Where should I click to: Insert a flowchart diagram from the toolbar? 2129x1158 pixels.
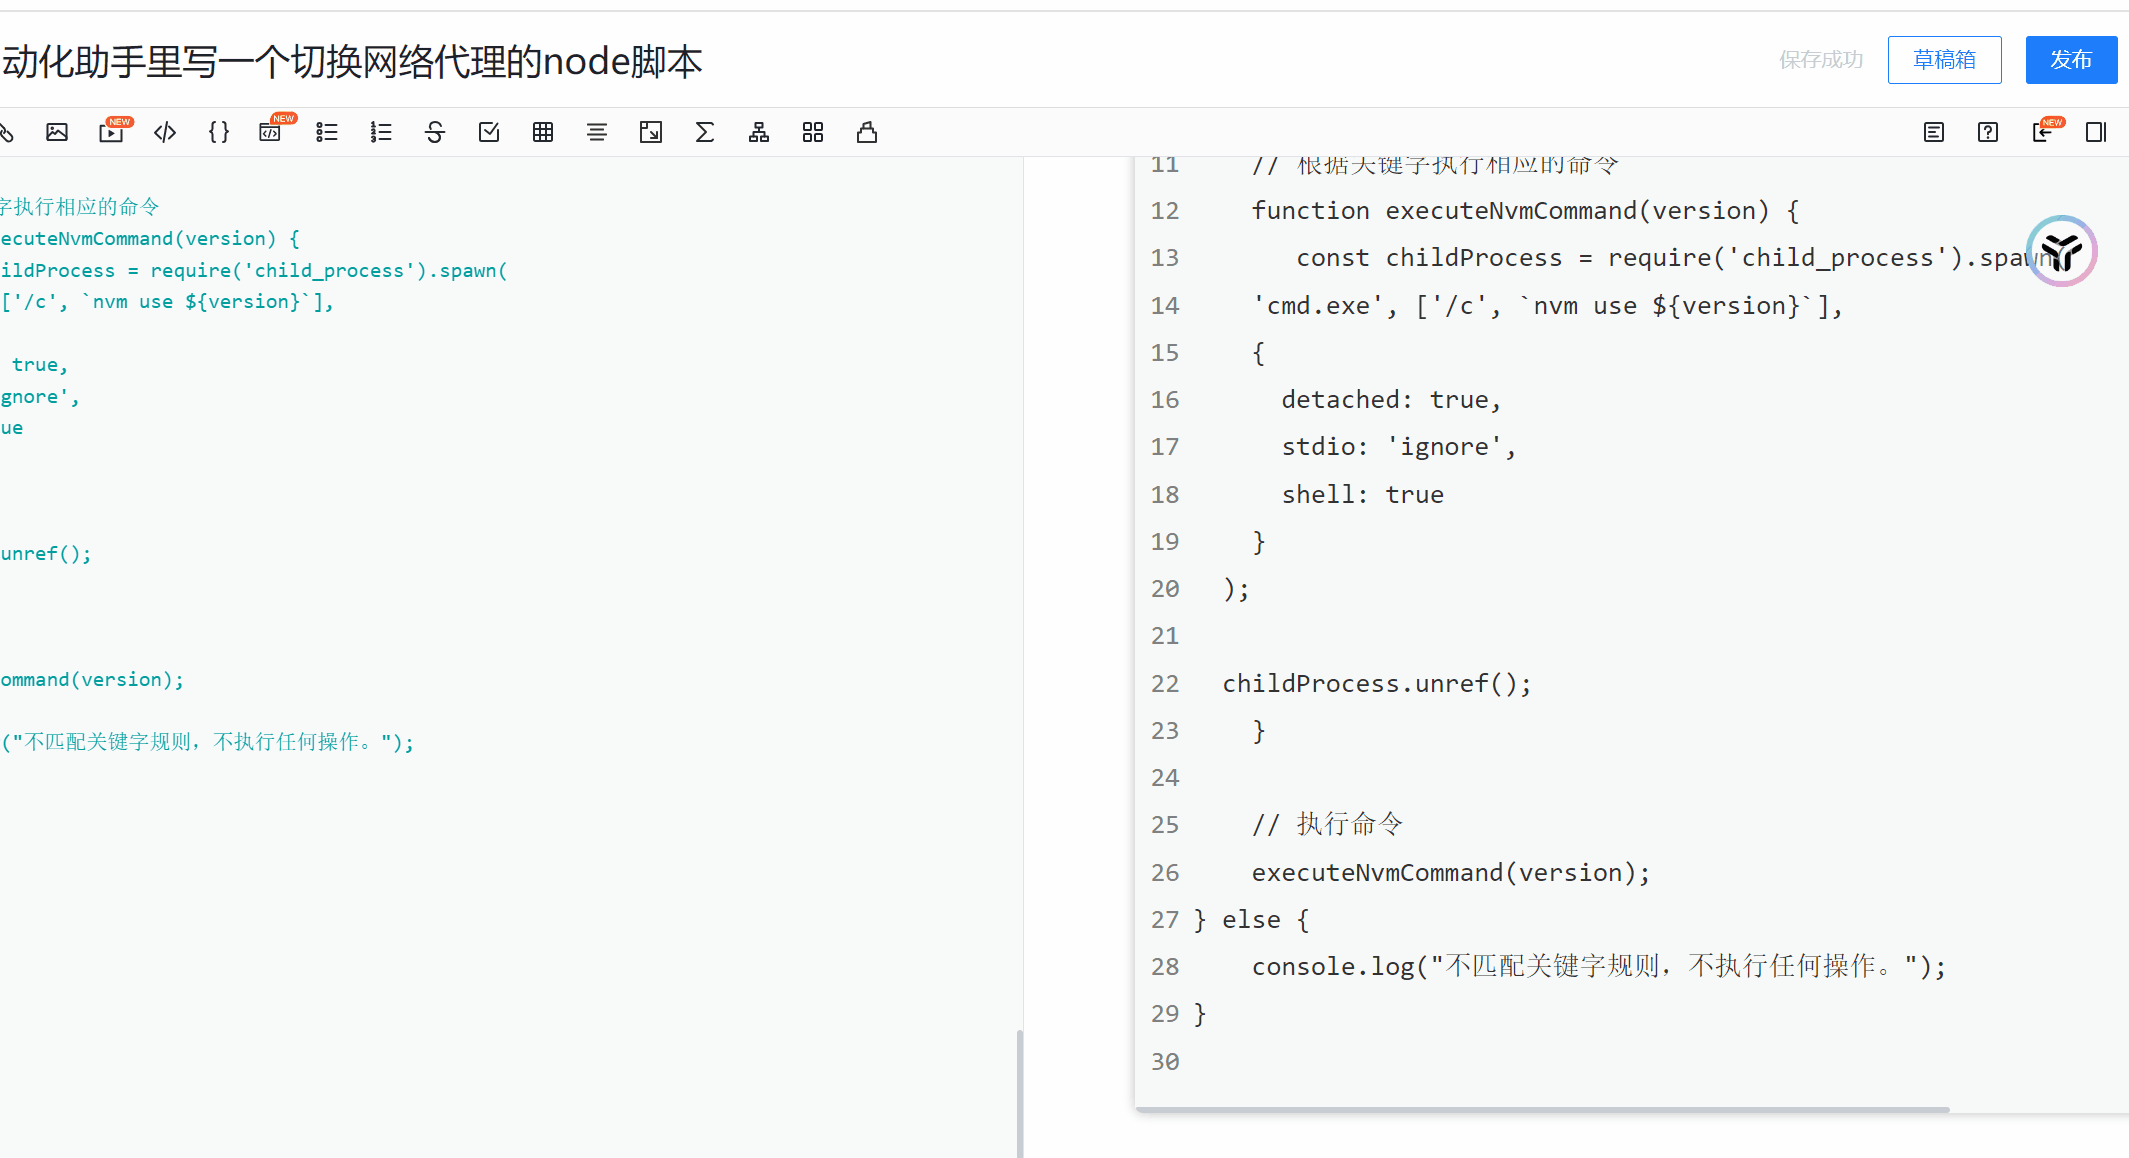pos(759,132)
